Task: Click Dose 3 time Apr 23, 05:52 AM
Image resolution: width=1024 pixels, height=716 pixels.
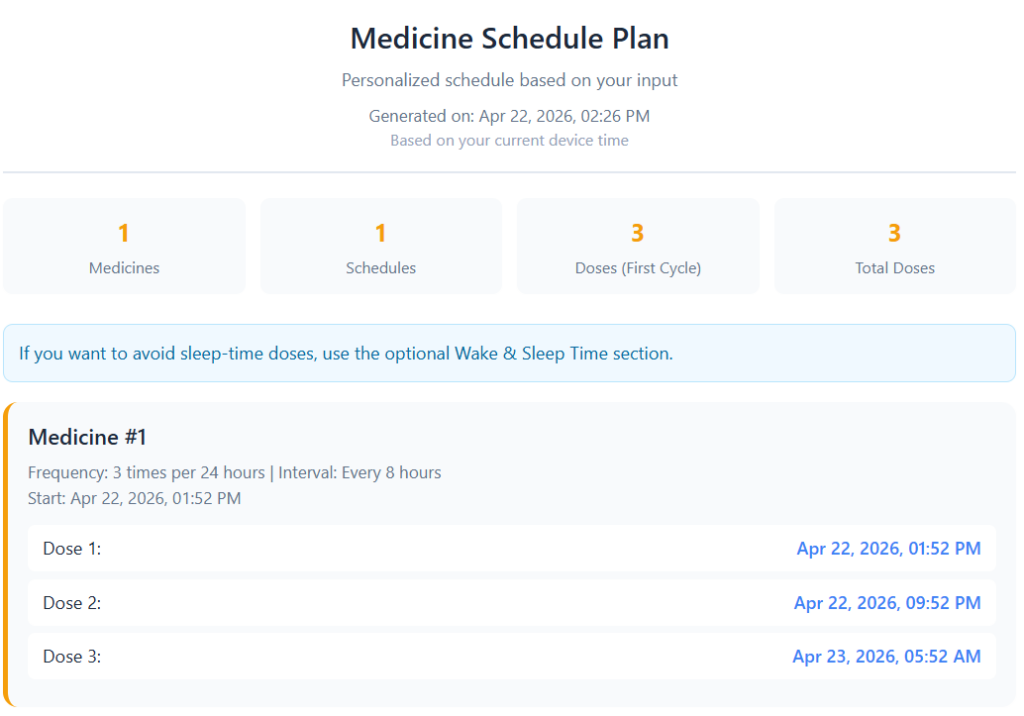Action: pyautogui.click(x=887, y=656)
